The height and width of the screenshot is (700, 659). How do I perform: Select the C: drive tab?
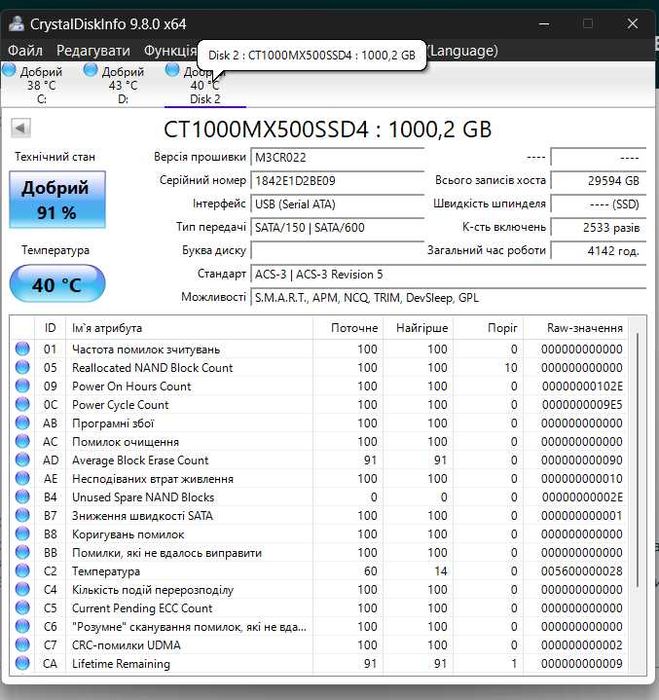click(x=41, y=85)
